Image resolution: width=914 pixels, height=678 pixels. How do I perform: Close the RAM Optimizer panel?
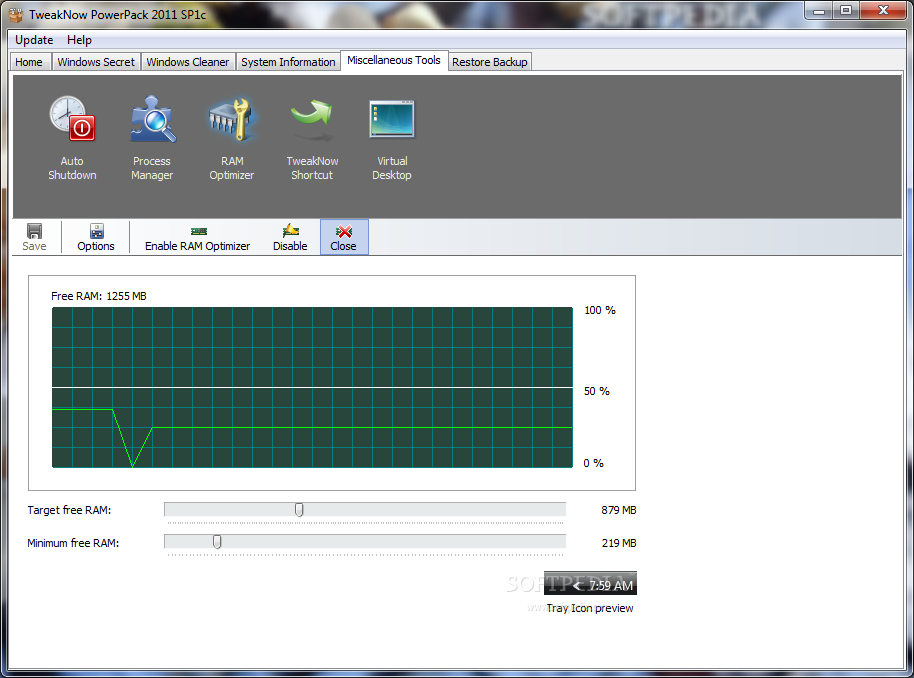coord(344,237)
